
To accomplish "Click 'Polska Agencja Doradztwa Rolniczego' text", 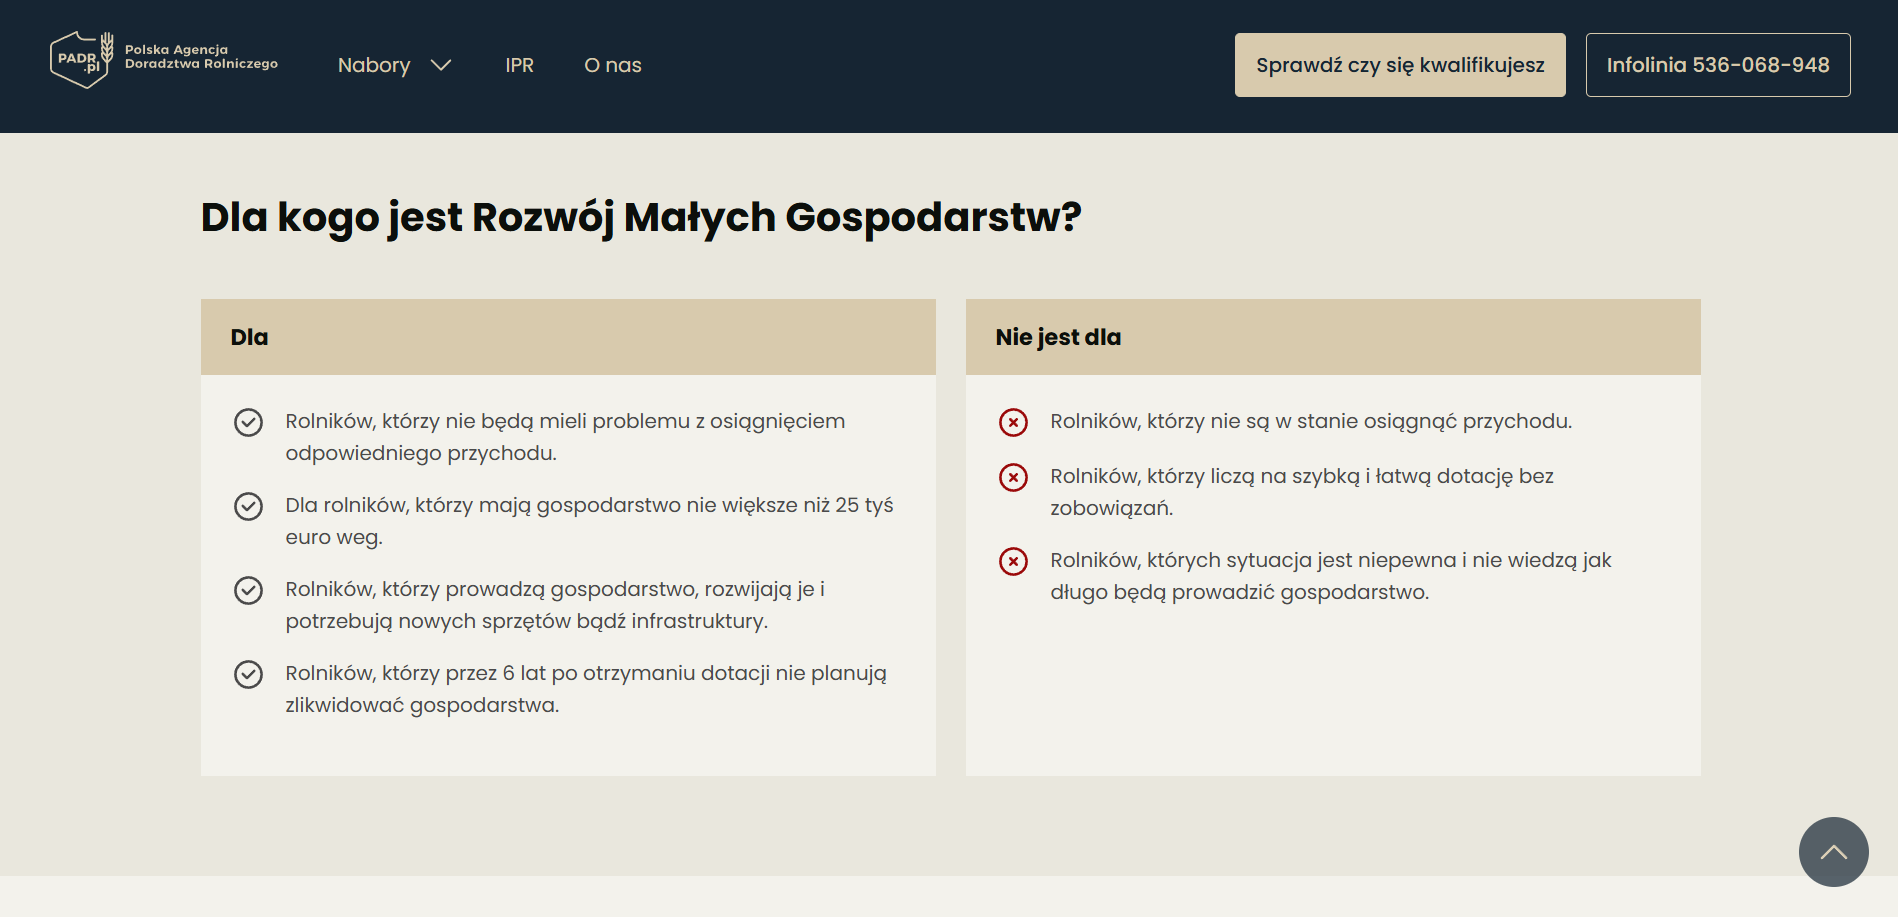I will [x=201, y=57].
